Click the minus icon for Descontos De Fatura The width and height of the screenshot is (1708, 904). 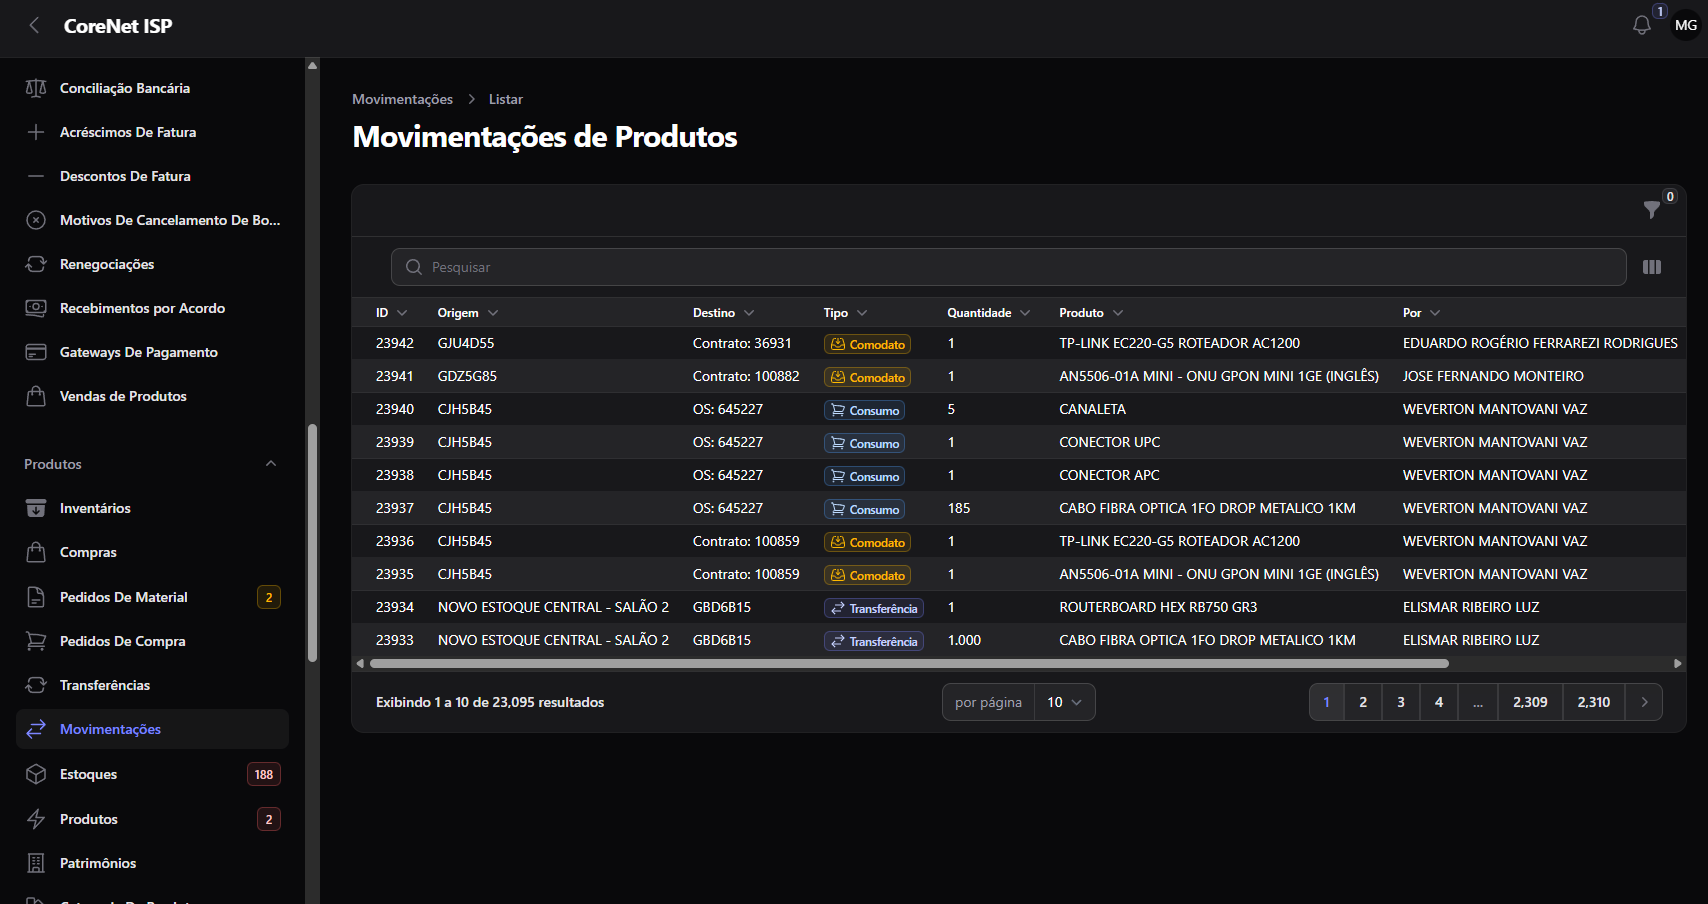[36, 176]
